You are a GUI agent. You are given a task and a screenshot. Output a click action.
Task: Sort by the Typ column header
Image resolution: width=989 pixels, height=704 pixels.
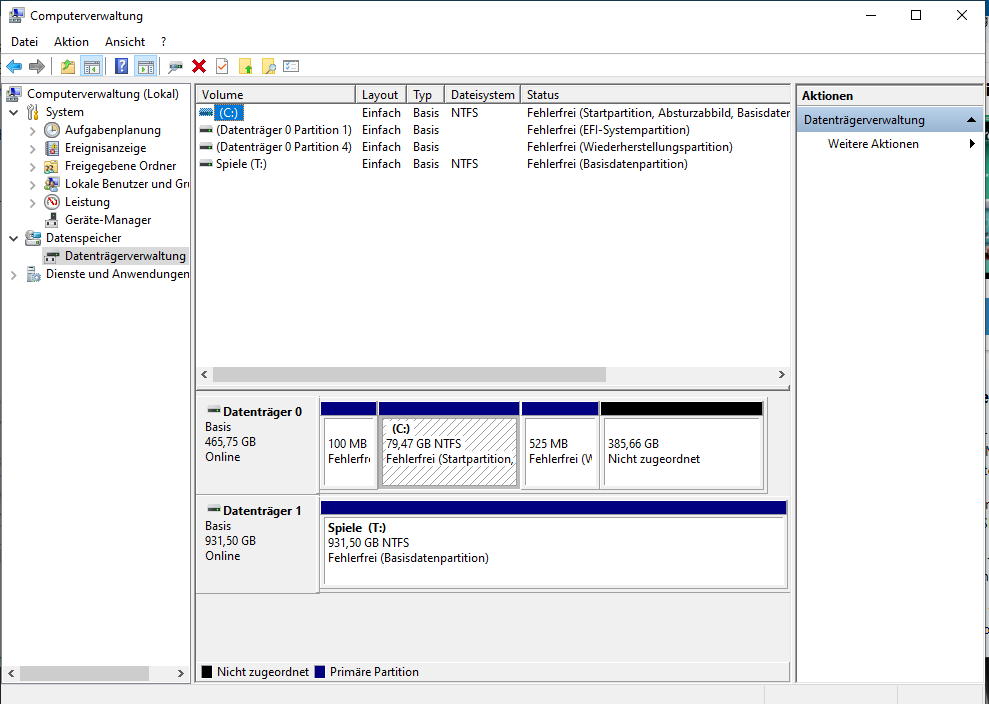click(426, 95)
